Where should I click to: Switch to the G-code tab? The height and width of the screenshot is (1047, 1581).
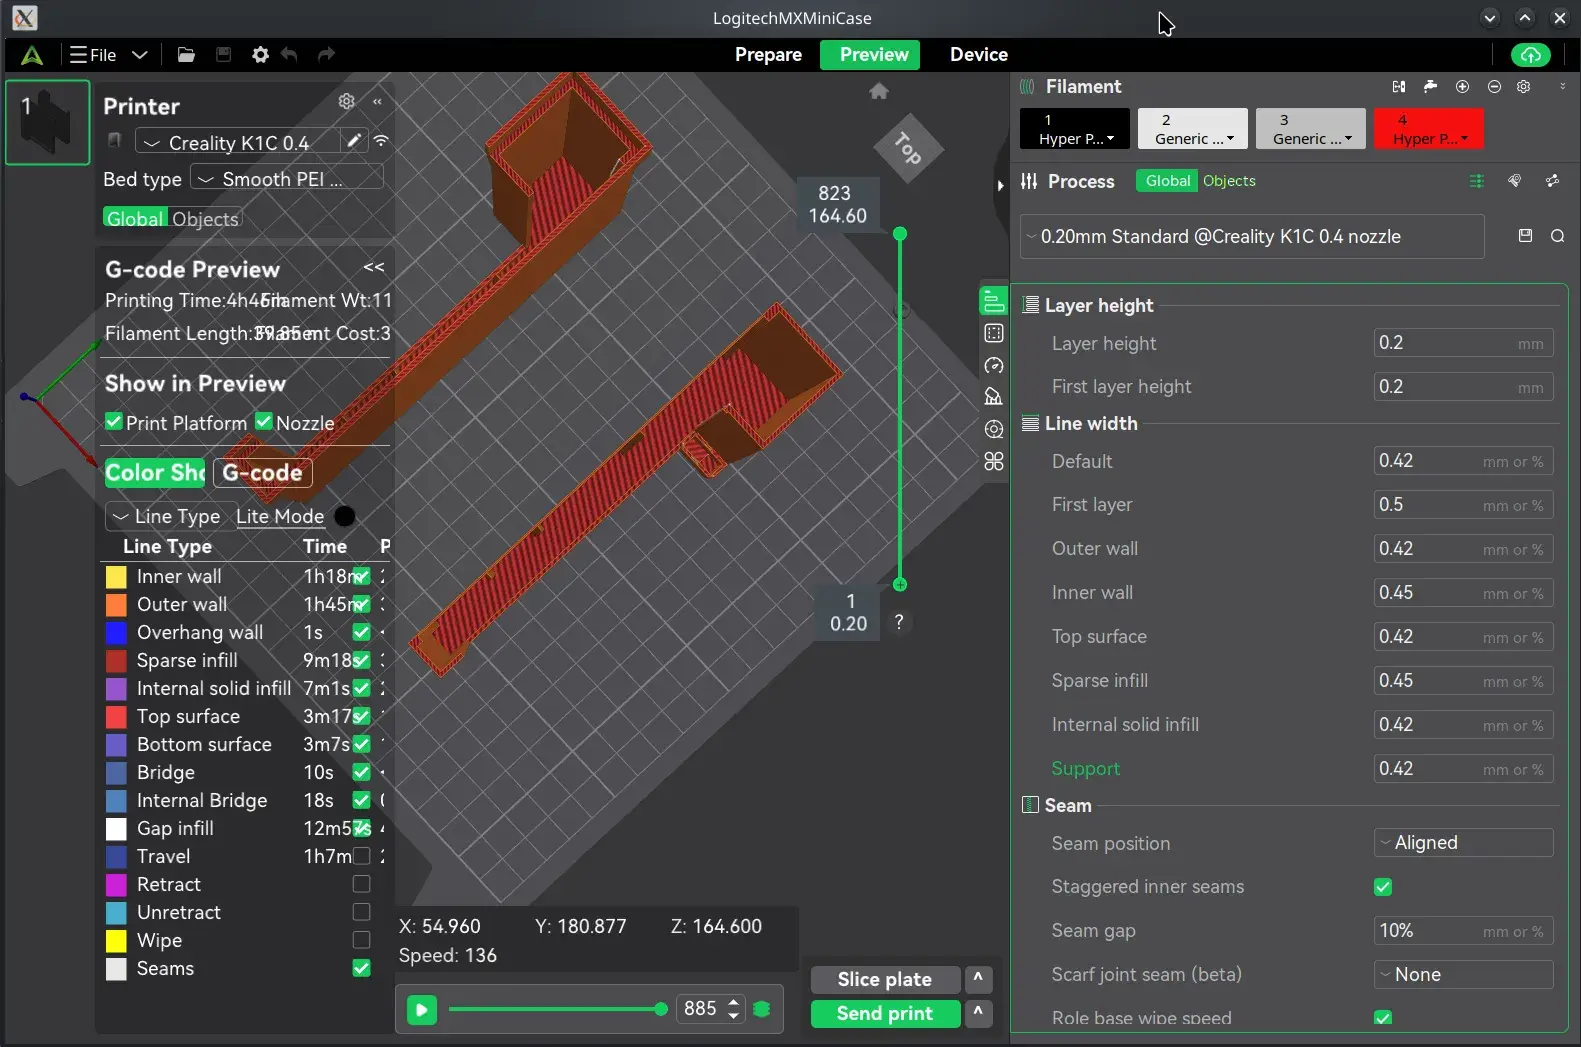262,473
